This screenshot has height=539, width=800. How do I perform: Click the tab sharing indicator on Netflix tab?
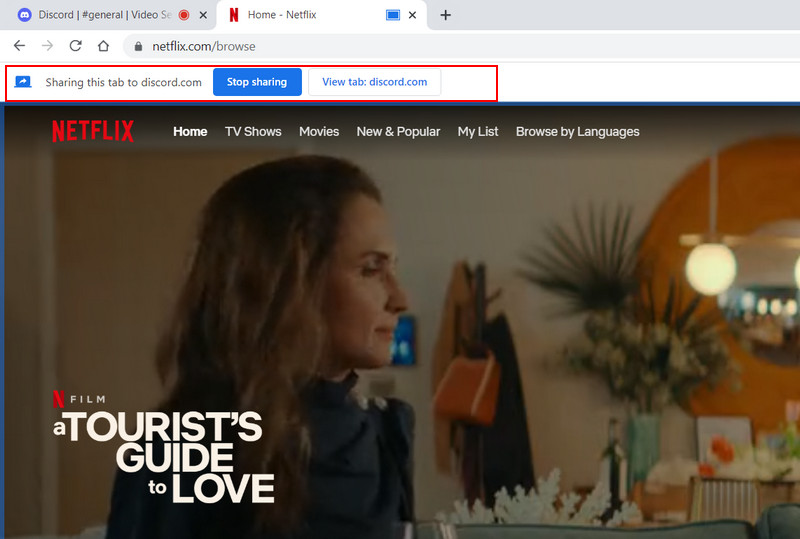[393, 15]
